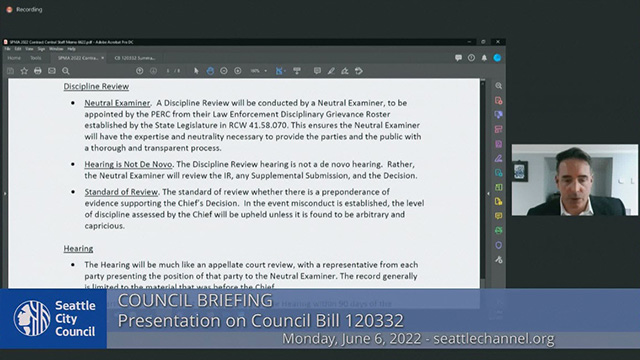Open the View menu
This screenshot has height=360, width=640.
(29, 49)
